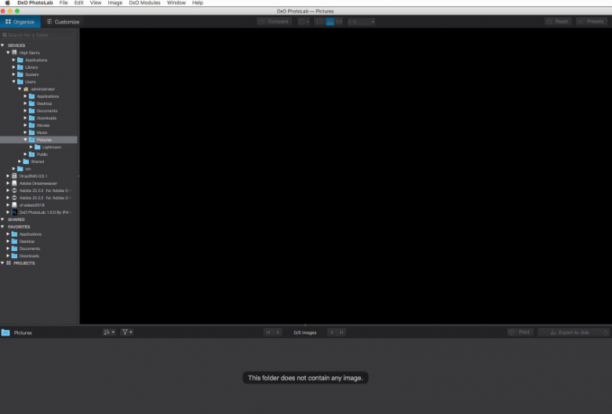Open the image sort order dropdown
Viewport: 612px width, 414px height.
click(x=109, y=332)
